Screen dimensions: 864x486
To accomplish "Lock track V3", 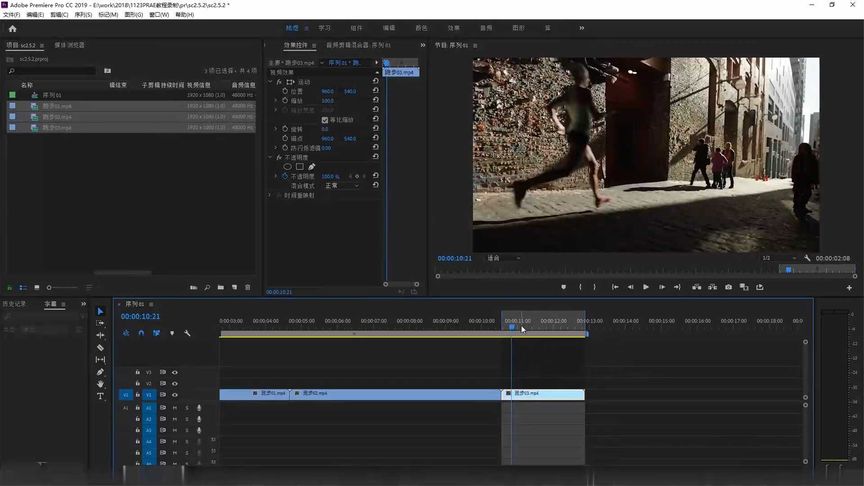I will (137, 372).
